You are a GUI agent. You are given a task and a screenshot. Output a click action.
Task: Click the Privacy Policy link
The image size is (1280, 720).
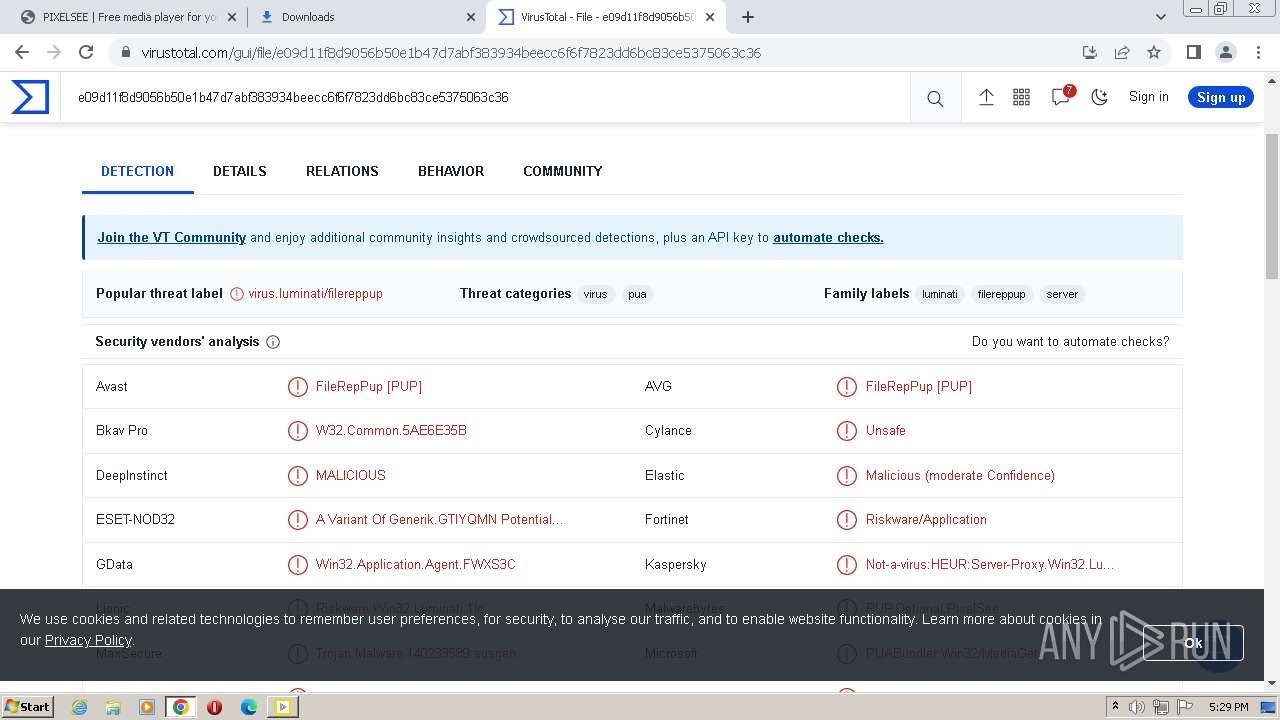pyautogui.click(x=88, y=640)
